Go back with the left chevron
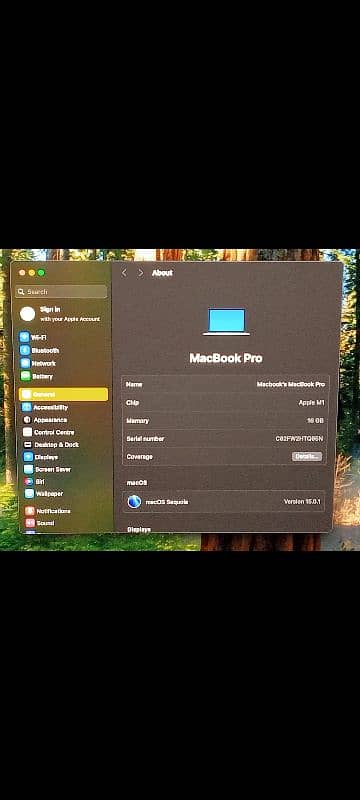 pos(124,273)
